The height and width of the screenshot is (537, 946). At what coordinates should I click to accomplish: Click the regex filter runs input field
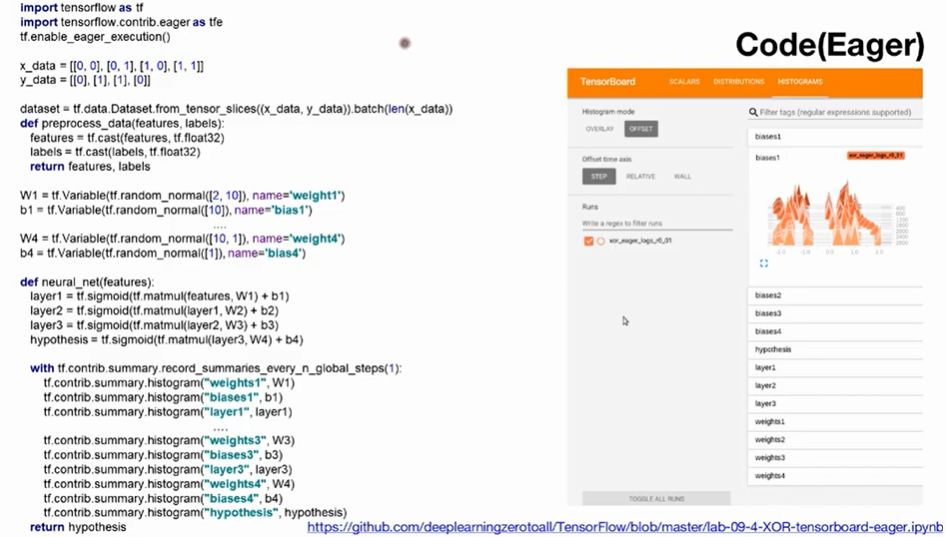(657, 223)
